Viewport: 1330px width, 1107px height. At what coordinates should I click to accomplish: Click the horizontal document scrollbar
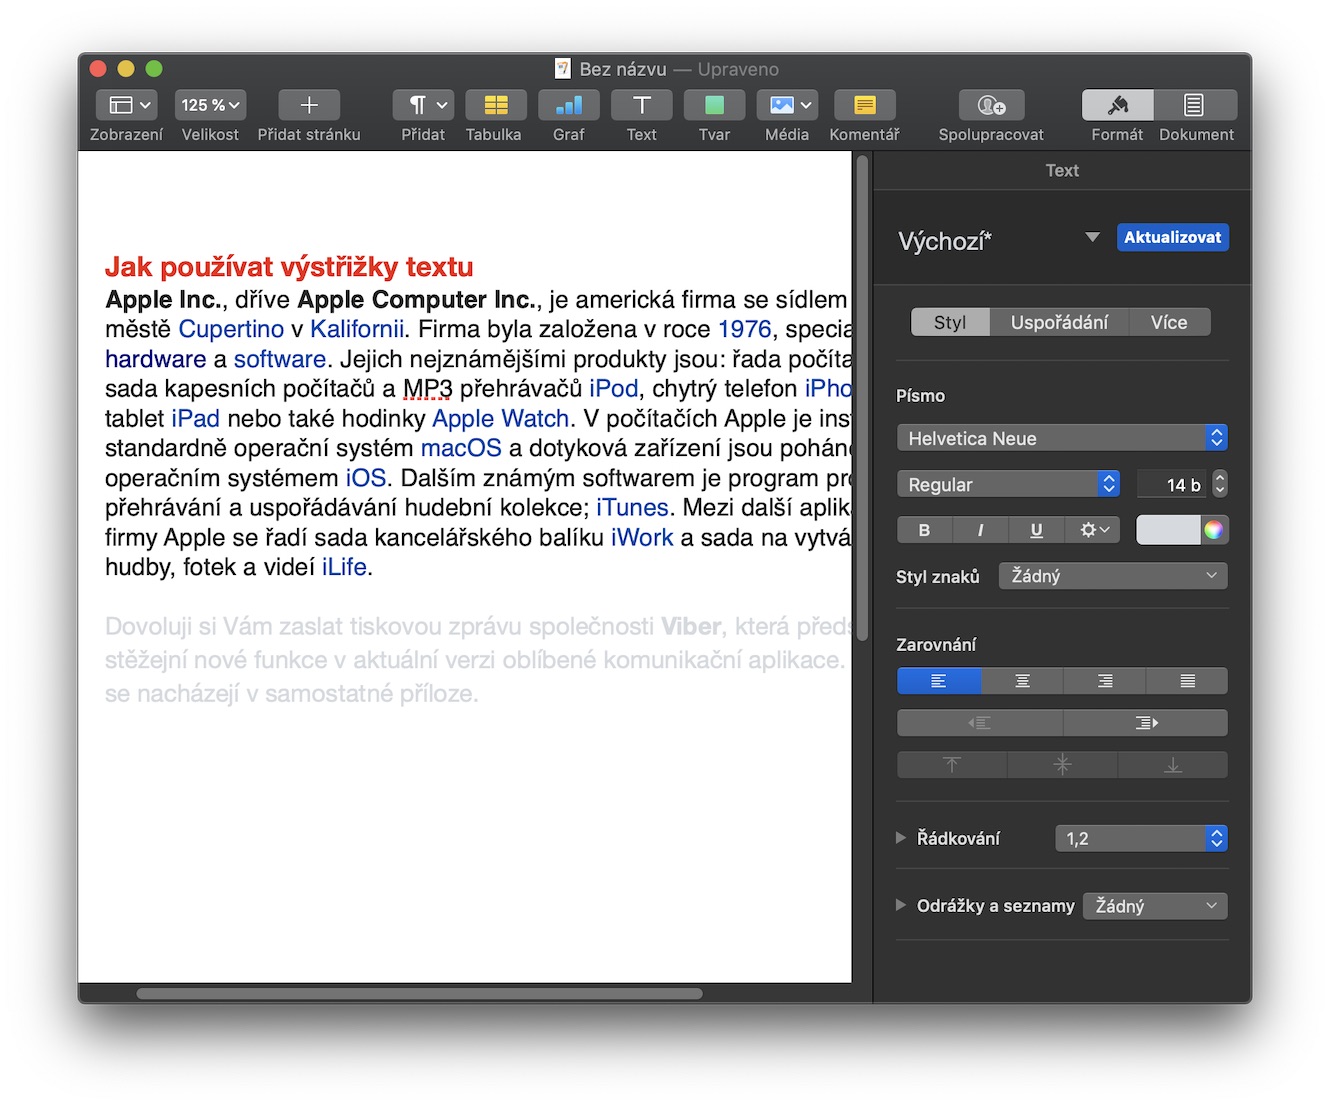[419, 993]
